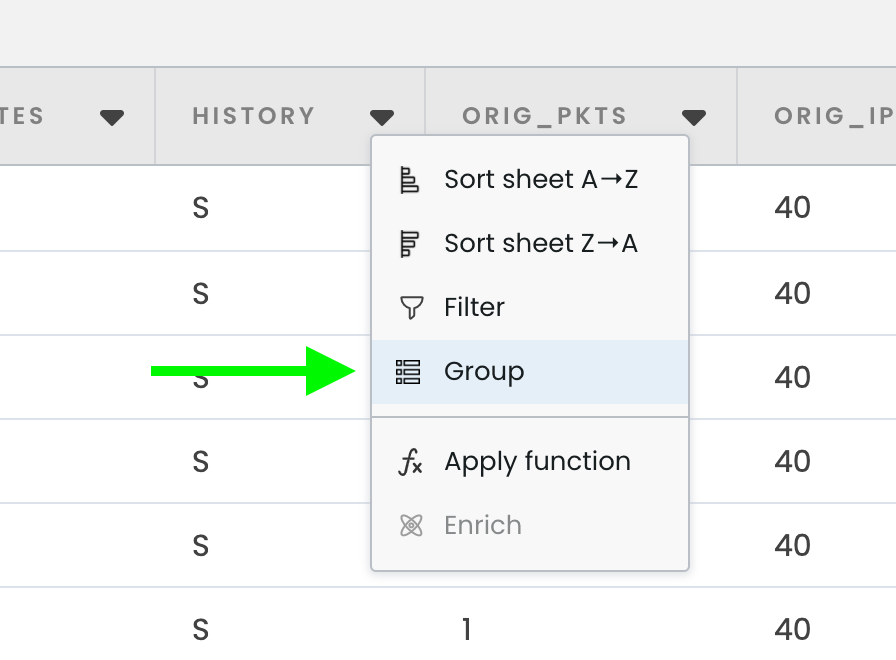Click the Sort sheet A→Z icon
The height and width of the screenshot is (660, 896).
pos(409,180)
